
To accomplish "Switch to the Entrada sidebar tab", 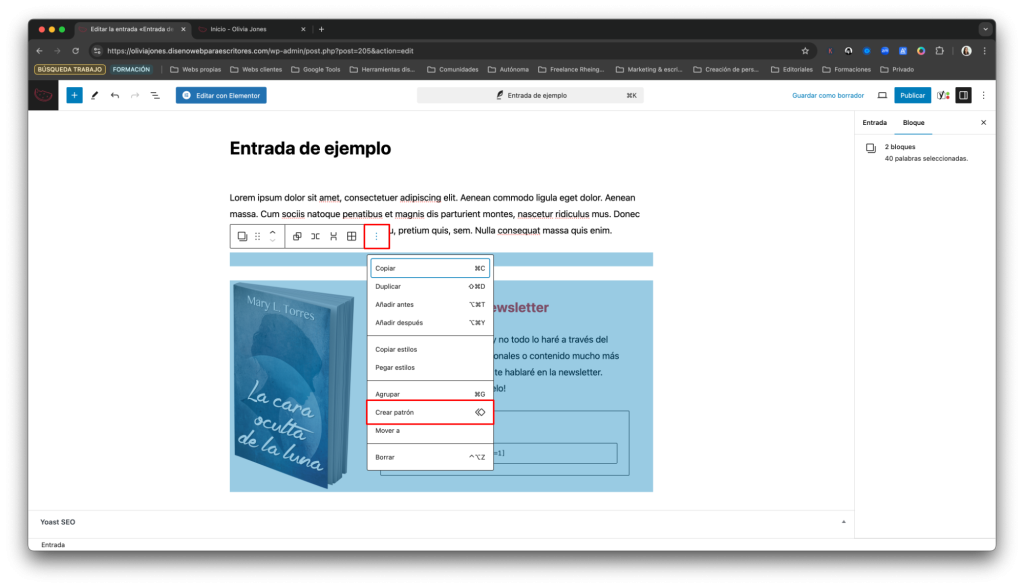I will (875, 122).
